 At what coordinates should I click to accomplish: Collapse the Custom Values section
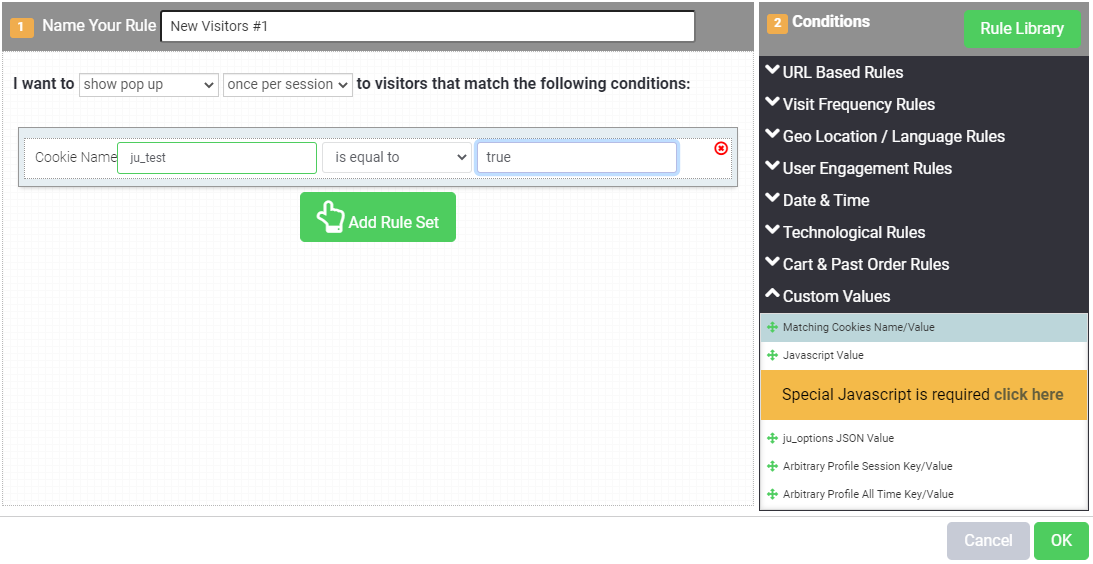tap(836, 296)
